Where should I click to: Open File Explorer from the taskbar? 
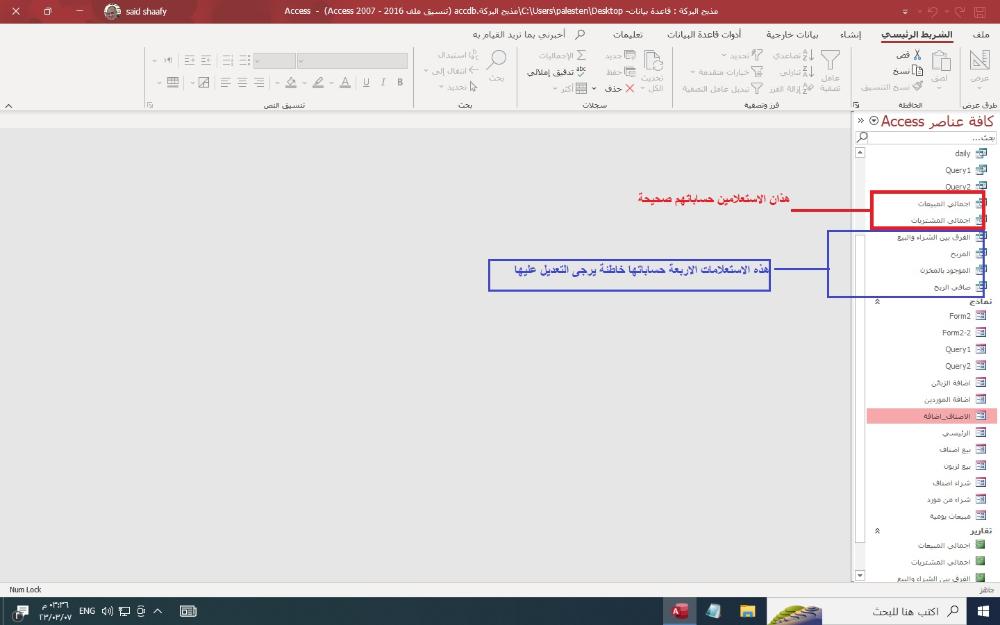point(747,611)
